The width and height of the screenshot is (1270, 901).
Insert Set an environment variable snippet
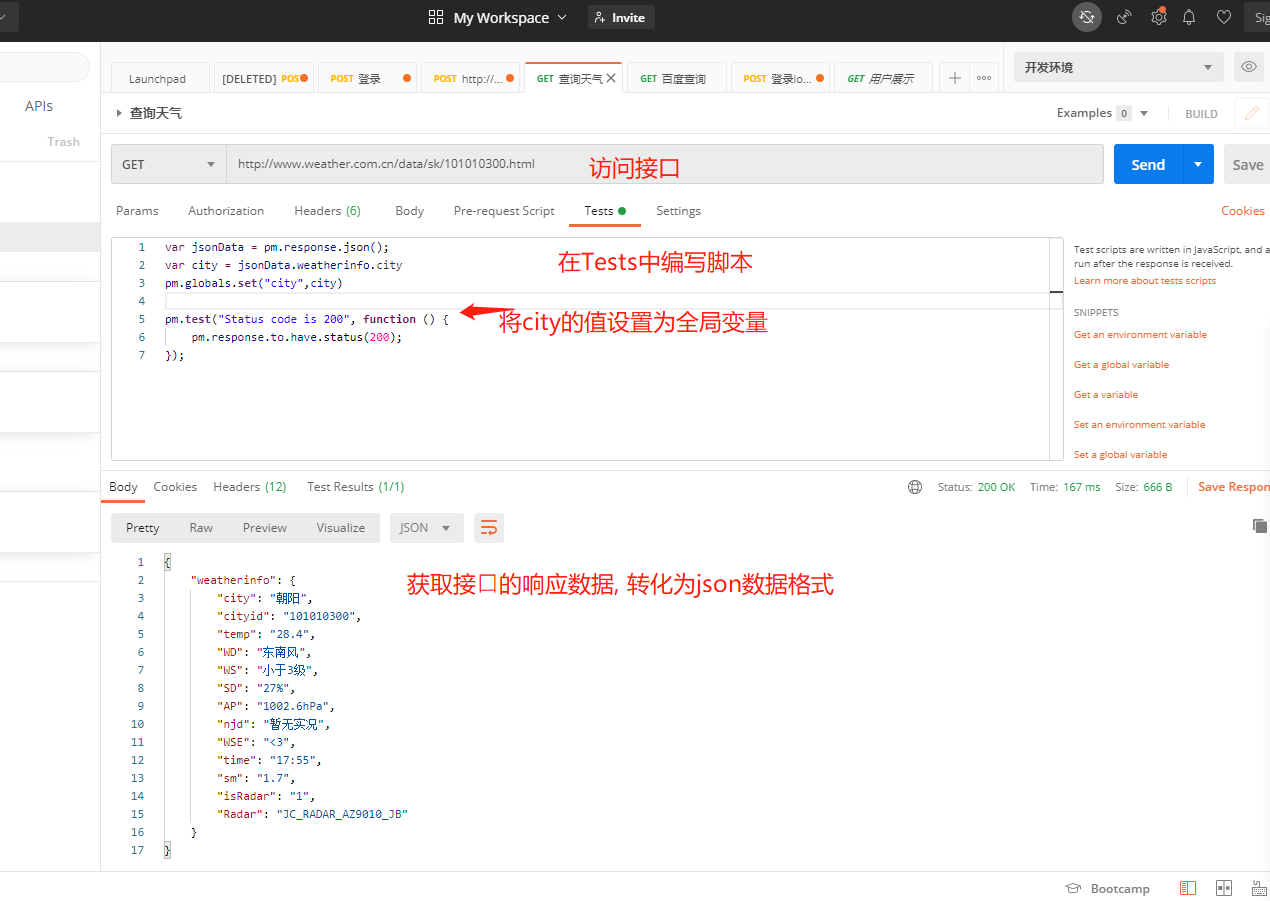[1140, 425]
